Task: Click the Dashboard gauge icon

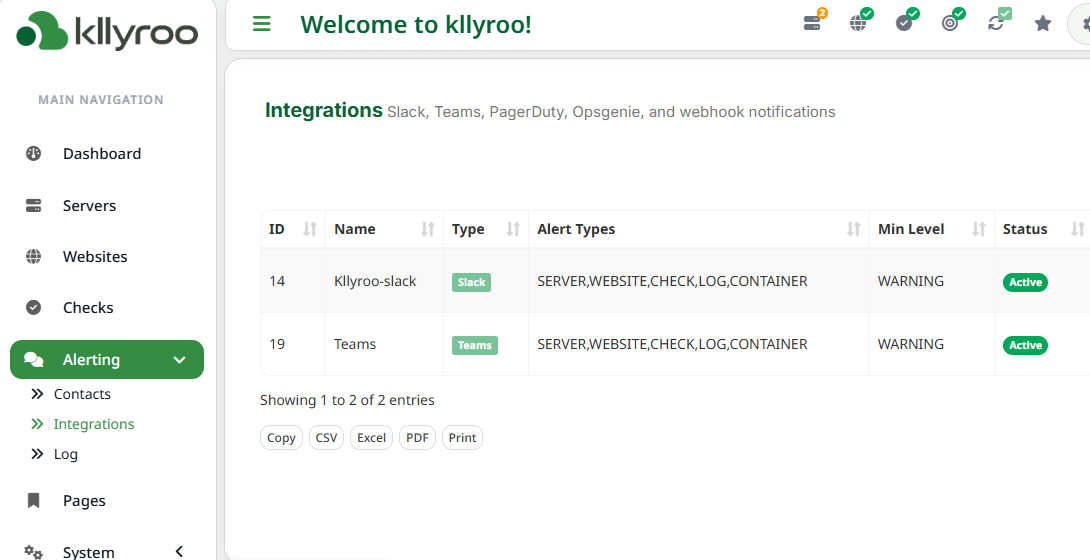Action: pyautogui.click(x=33, y=154)
